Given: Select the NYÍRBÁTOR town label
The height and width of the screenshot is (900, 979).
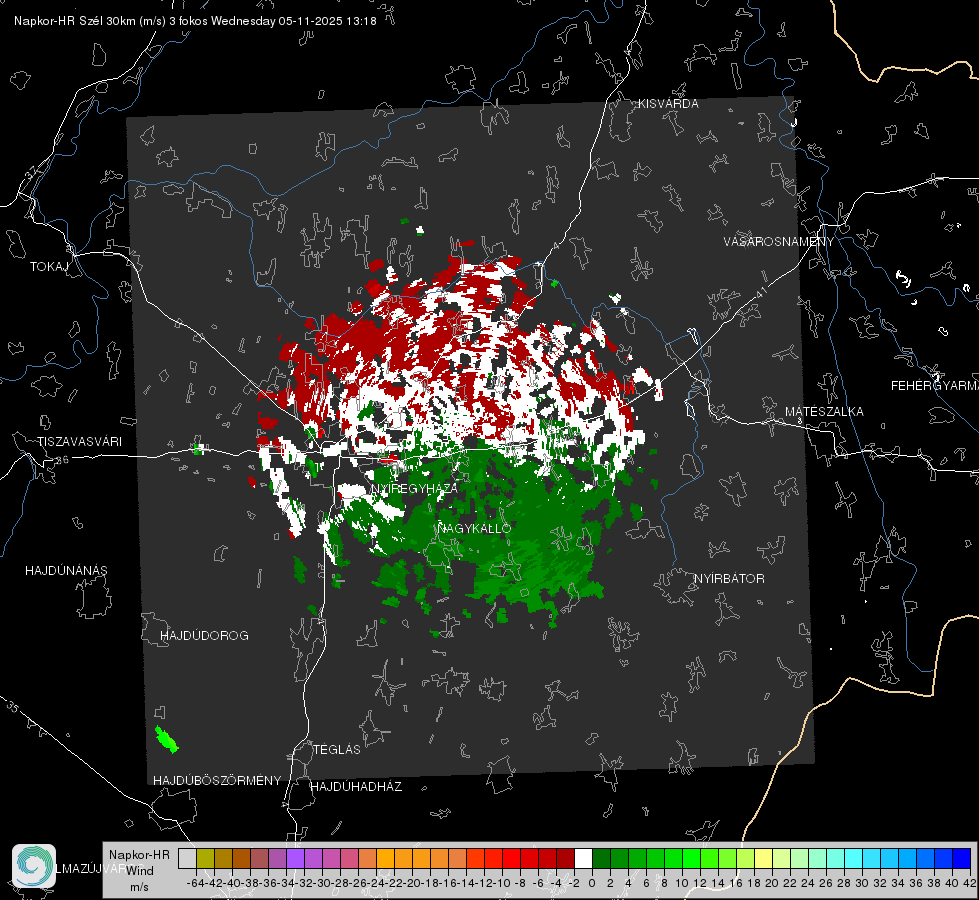Looking at the screenshot, I should (729, 579).
